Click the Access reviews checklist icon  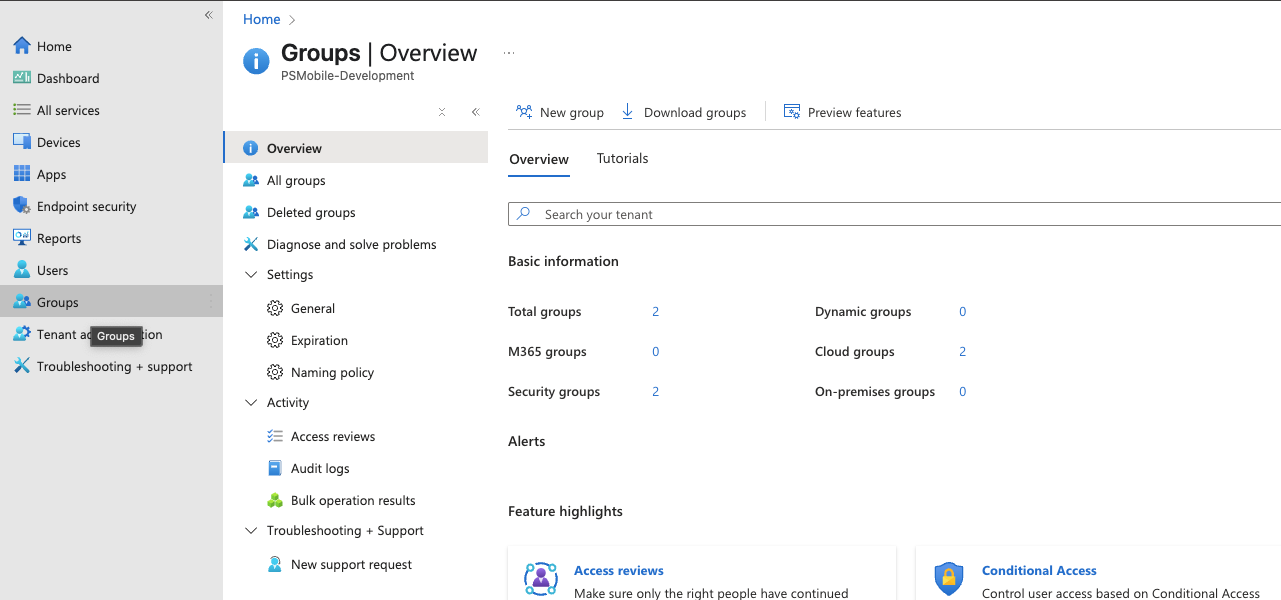275,436
